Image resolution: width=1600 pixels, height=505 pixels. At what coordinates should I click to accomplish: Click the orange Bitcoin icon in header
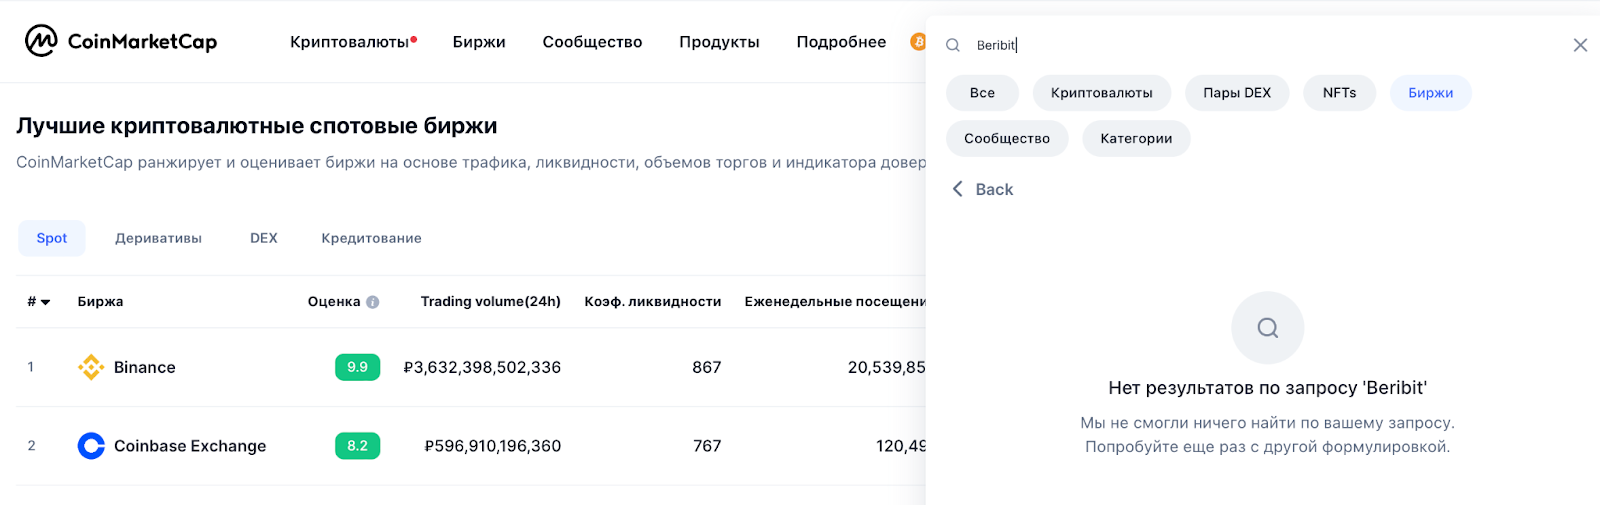pyautogui.click(x=917, y=42)
